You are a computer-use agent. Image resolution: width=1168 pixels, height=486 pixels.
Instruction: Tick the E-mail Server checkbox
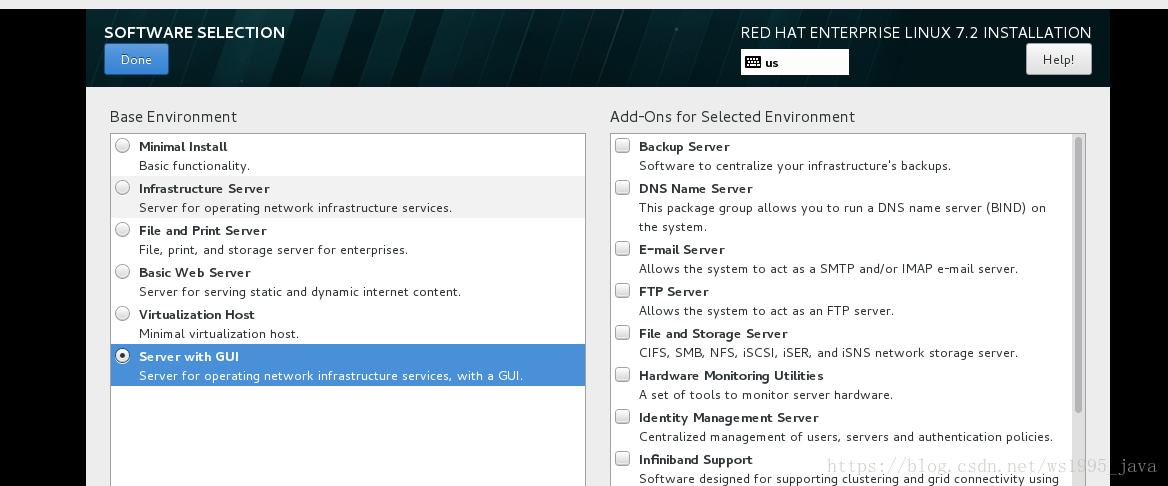[x=622, y=248]
